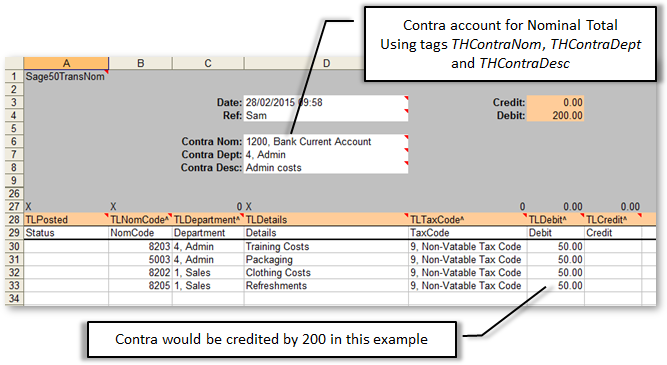The height and width of the screenshot is (365, 667).
Task: Select the TLCredit tag cell
Action: (613, 220)
